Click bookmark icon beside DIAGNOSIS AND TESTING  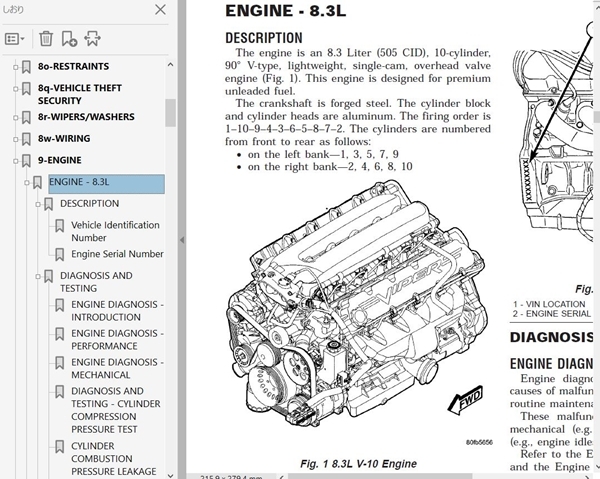[x=48, y=276]
